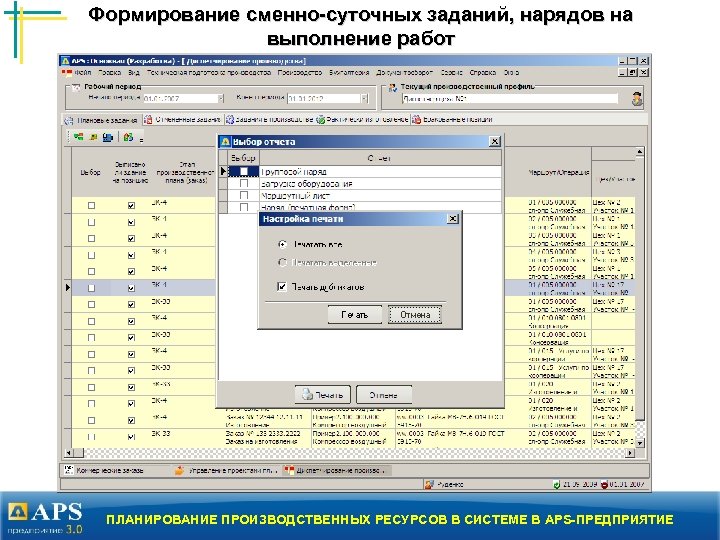Tick the Маршрутный лист report checkbox

coord(244,195)
